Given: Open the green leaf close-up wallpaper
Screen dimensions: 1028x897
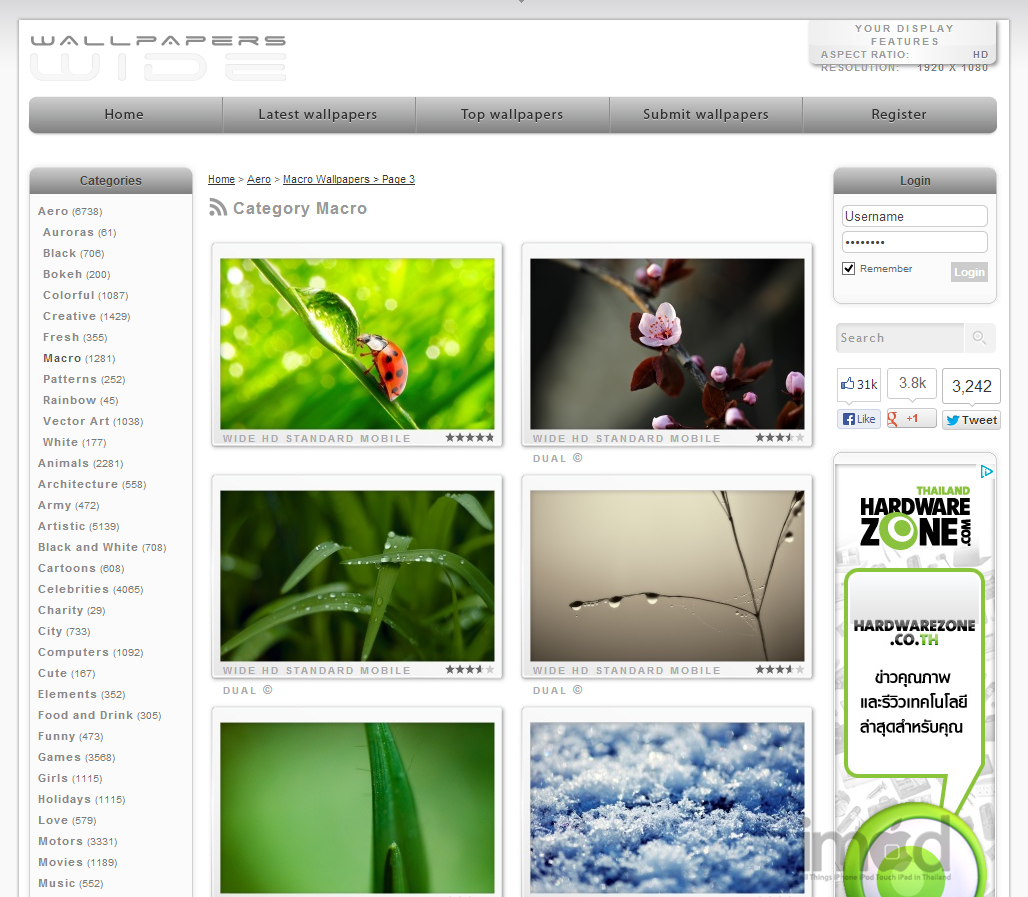Looking at the screenshot, I should point(357,807).
